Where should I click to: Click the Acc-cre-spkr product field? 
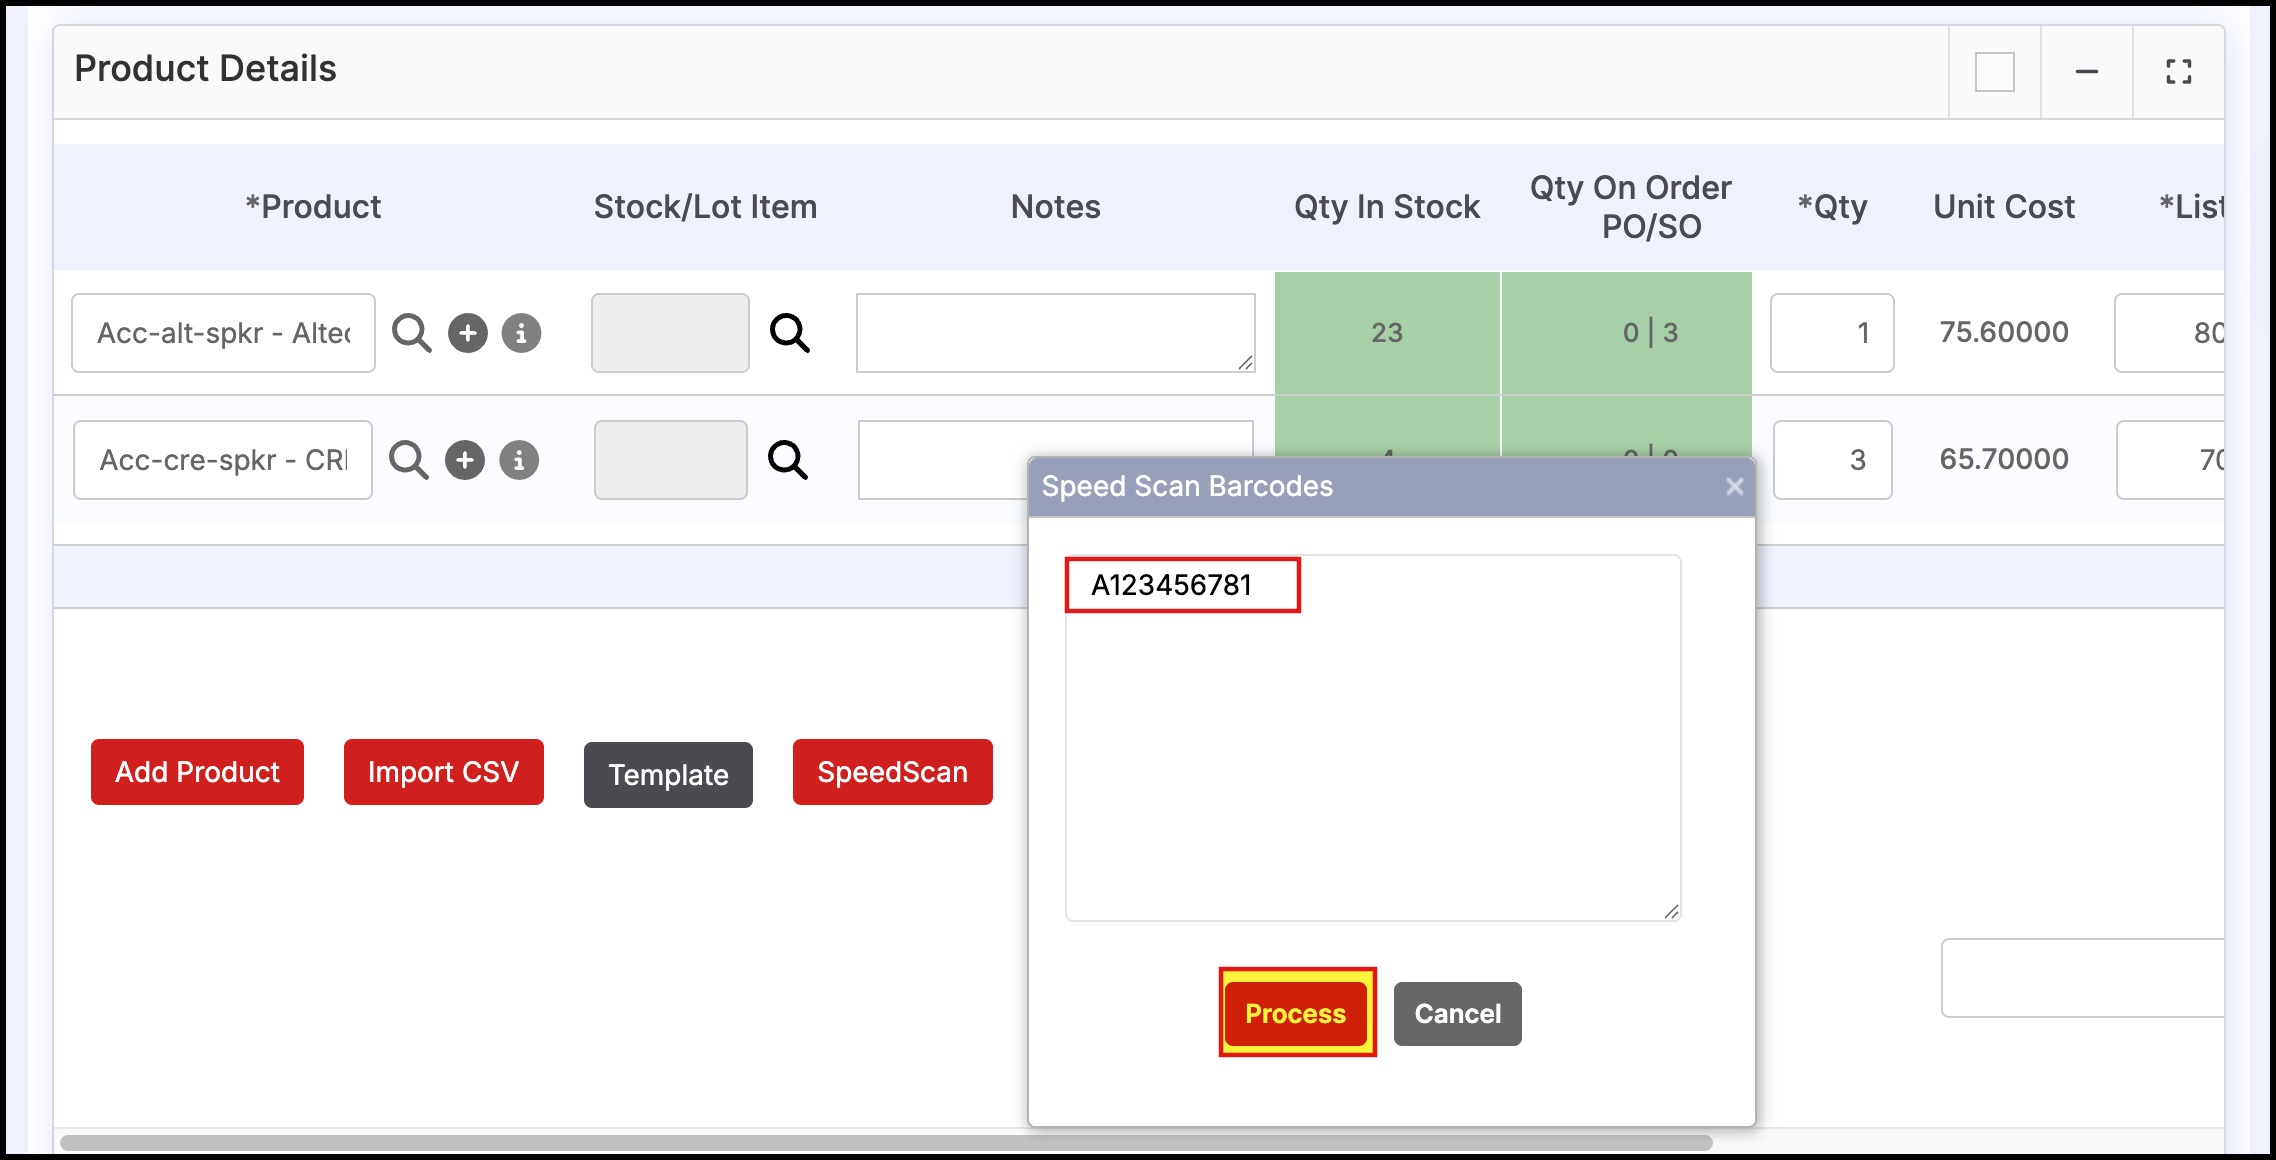(223, 460)
